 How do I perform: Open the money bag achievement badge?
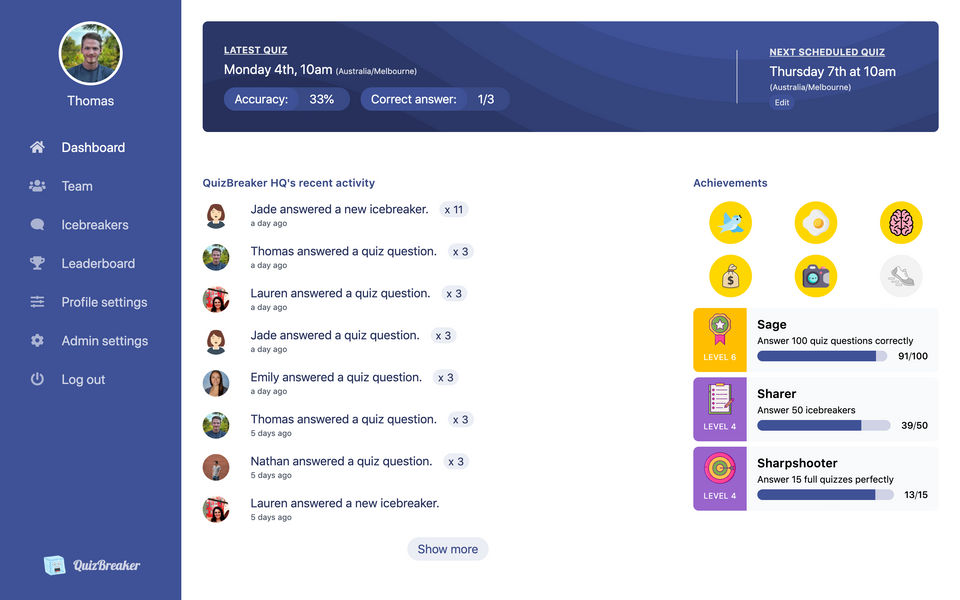730,276
